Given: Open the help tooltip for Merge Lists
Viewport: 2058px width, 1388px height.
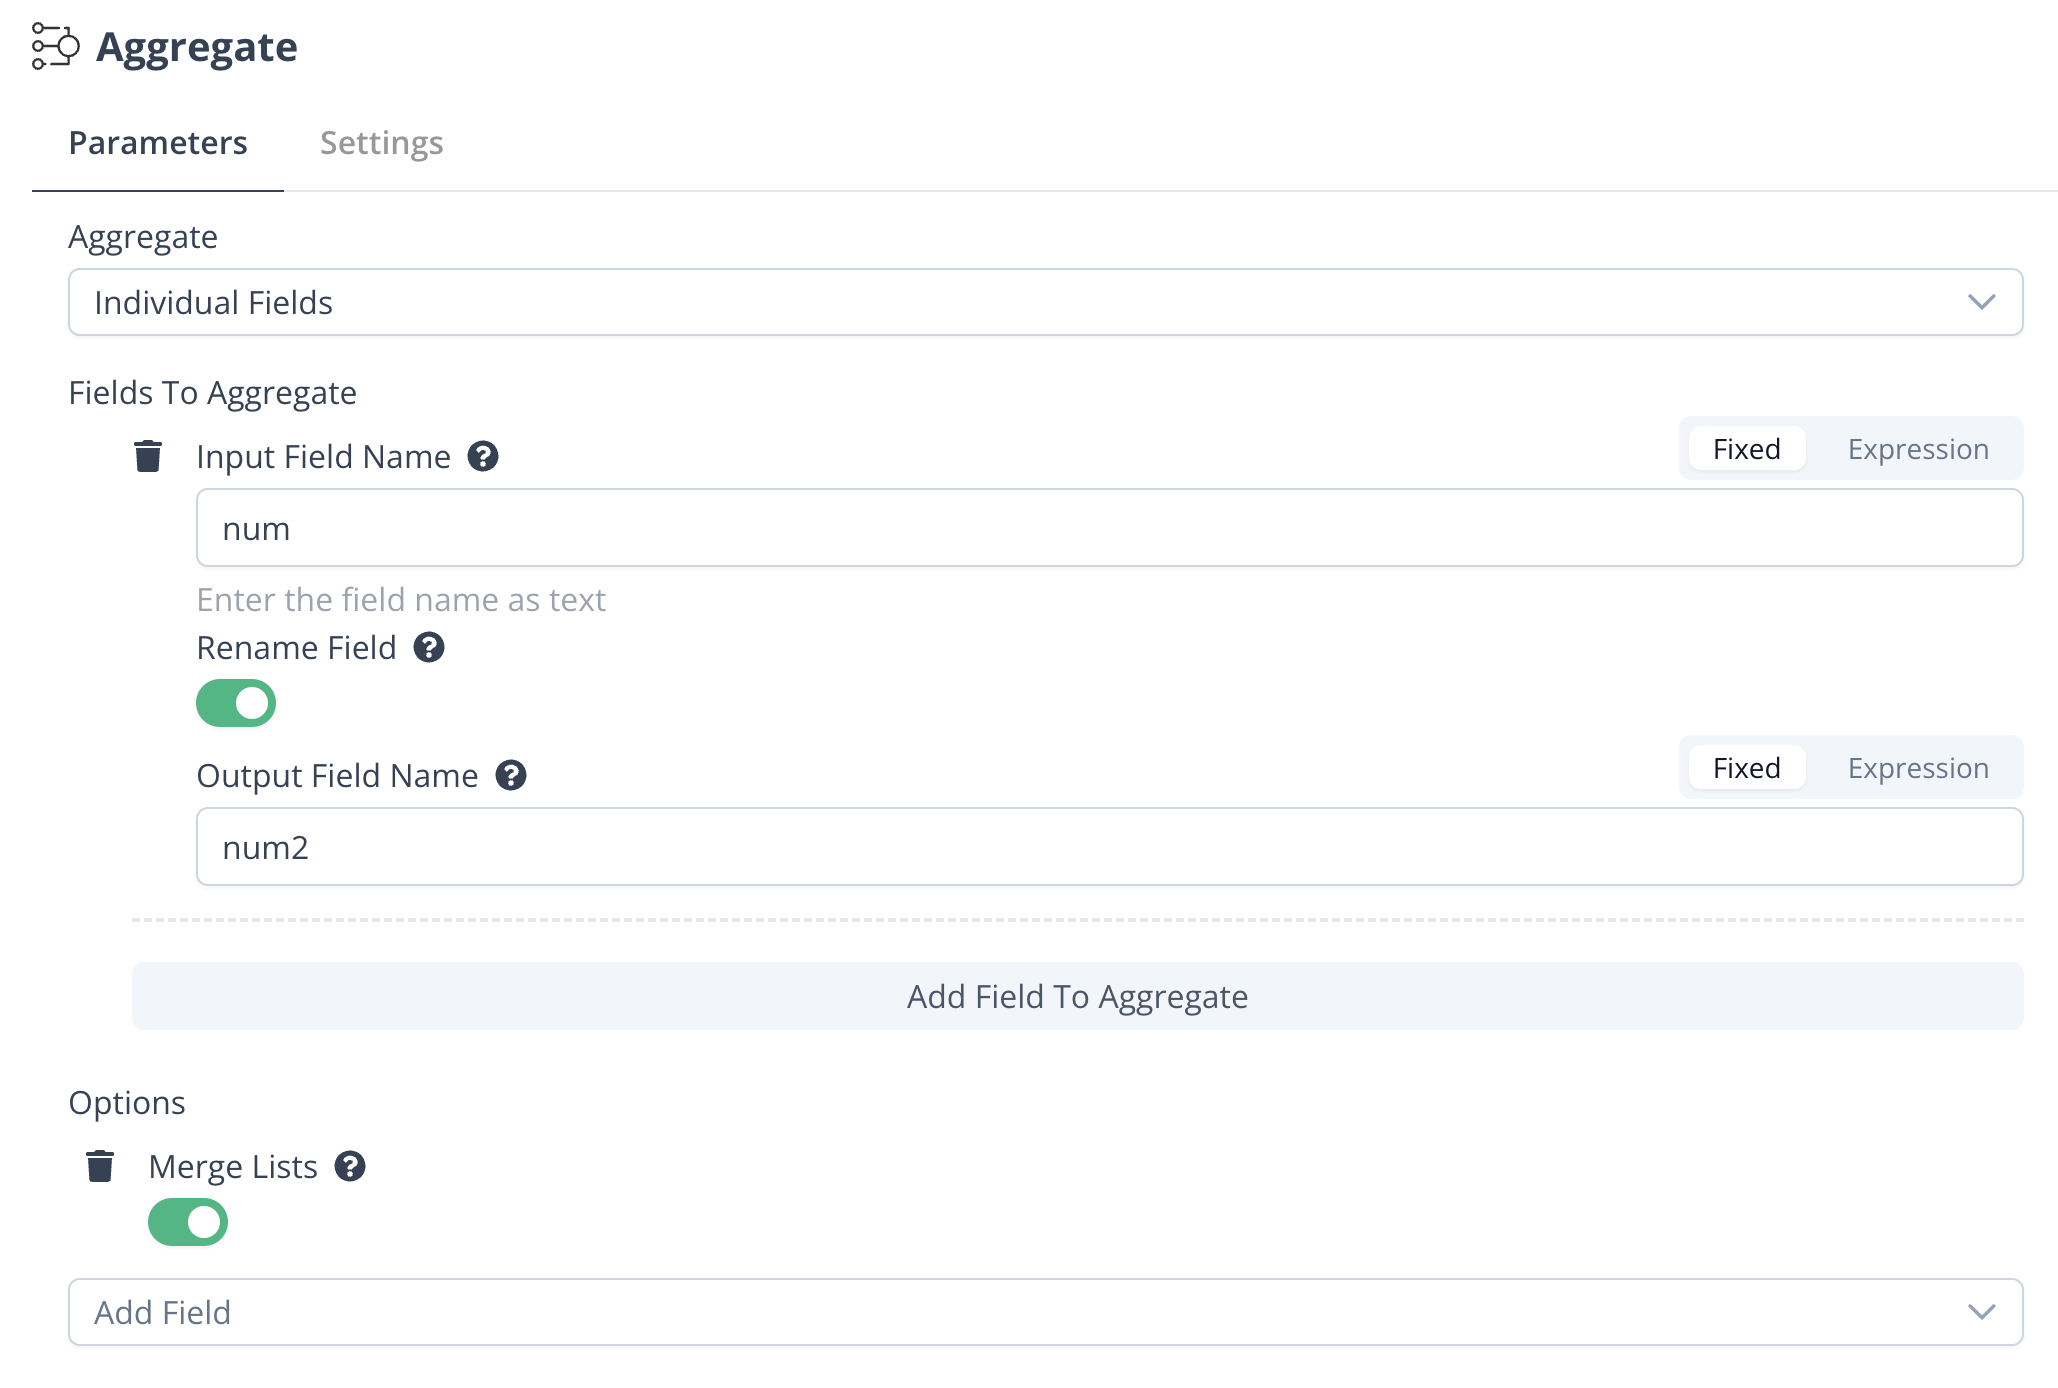Looking at the screenshot, I should [x=350, y=1167].
